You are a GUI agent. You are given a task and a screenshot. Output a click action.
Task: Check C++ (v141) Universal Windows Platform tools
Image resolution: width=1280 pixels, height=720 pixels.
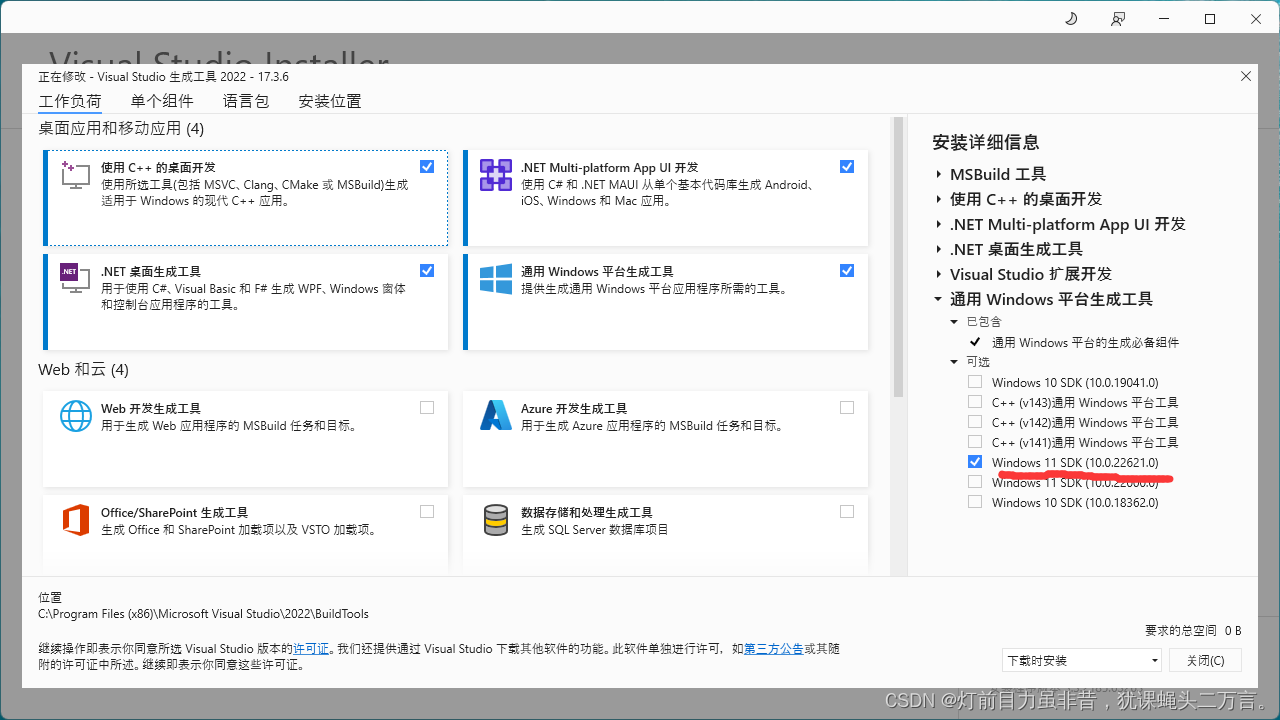(x=975, y=442)
